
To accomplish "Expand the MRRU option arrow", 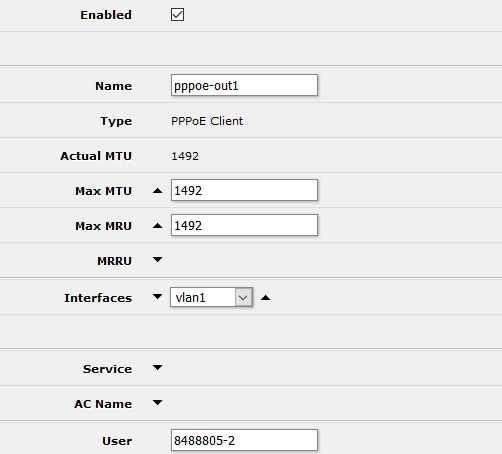I will click(x=157, y=259).
